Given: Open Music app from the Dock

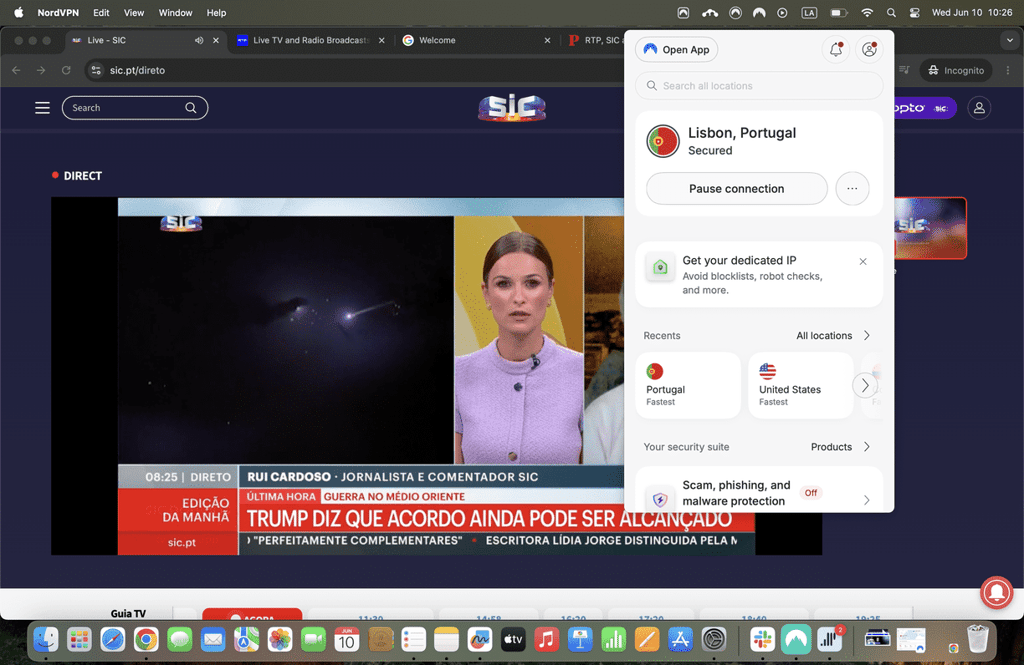Looking at the screenshot, I should click(547, 640).
